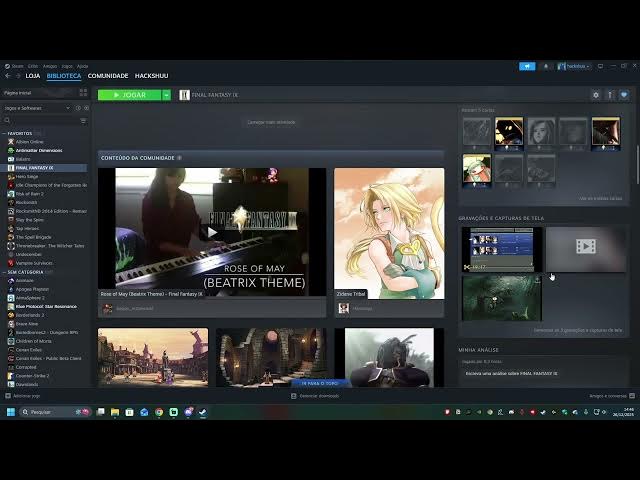Click the library search field
Screen dimensions: 640x480
(41, 121)
